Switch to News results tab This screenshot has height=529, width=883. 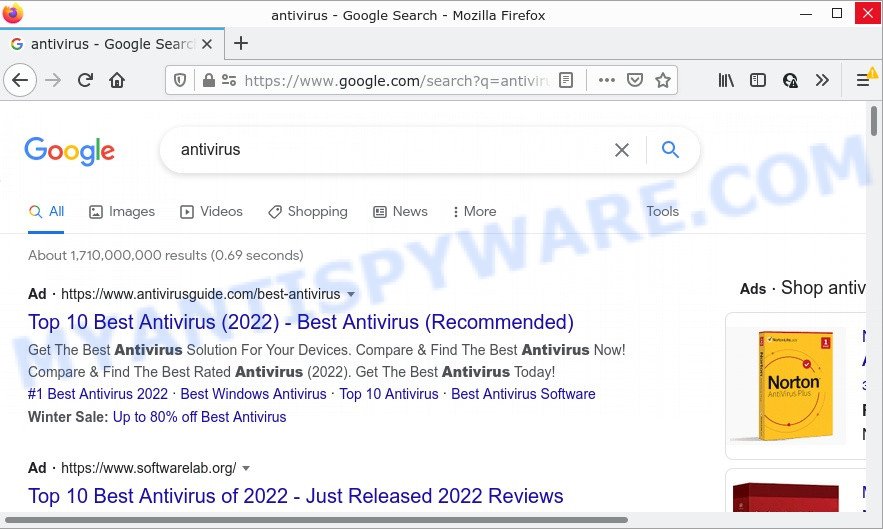(x=400, y=212)
